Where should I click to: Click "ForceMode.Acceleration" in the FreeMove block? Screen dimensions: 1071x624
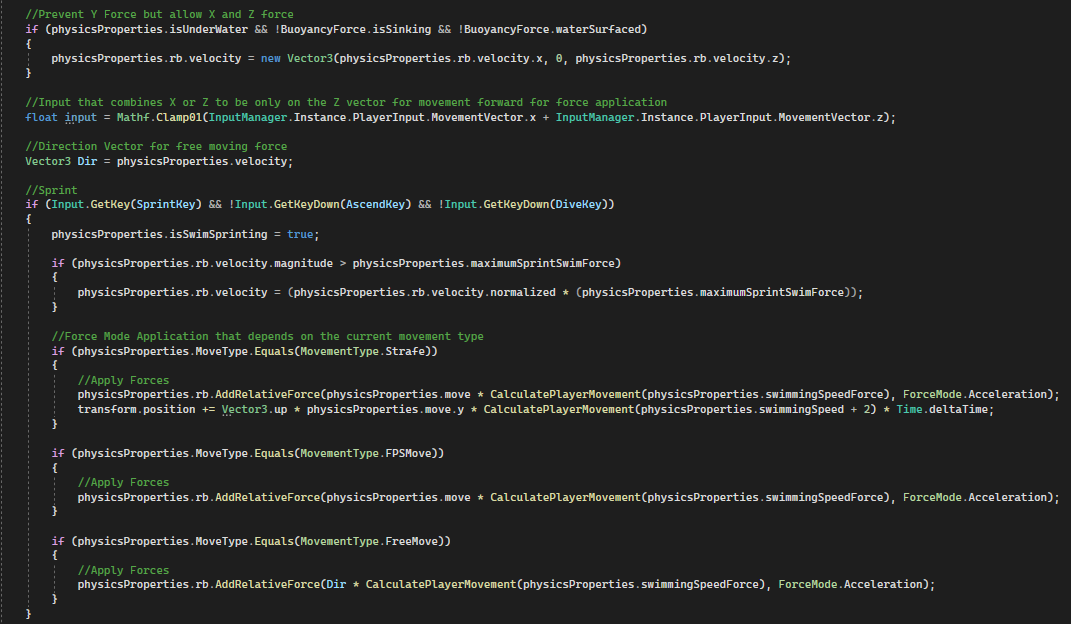(850, 584)
